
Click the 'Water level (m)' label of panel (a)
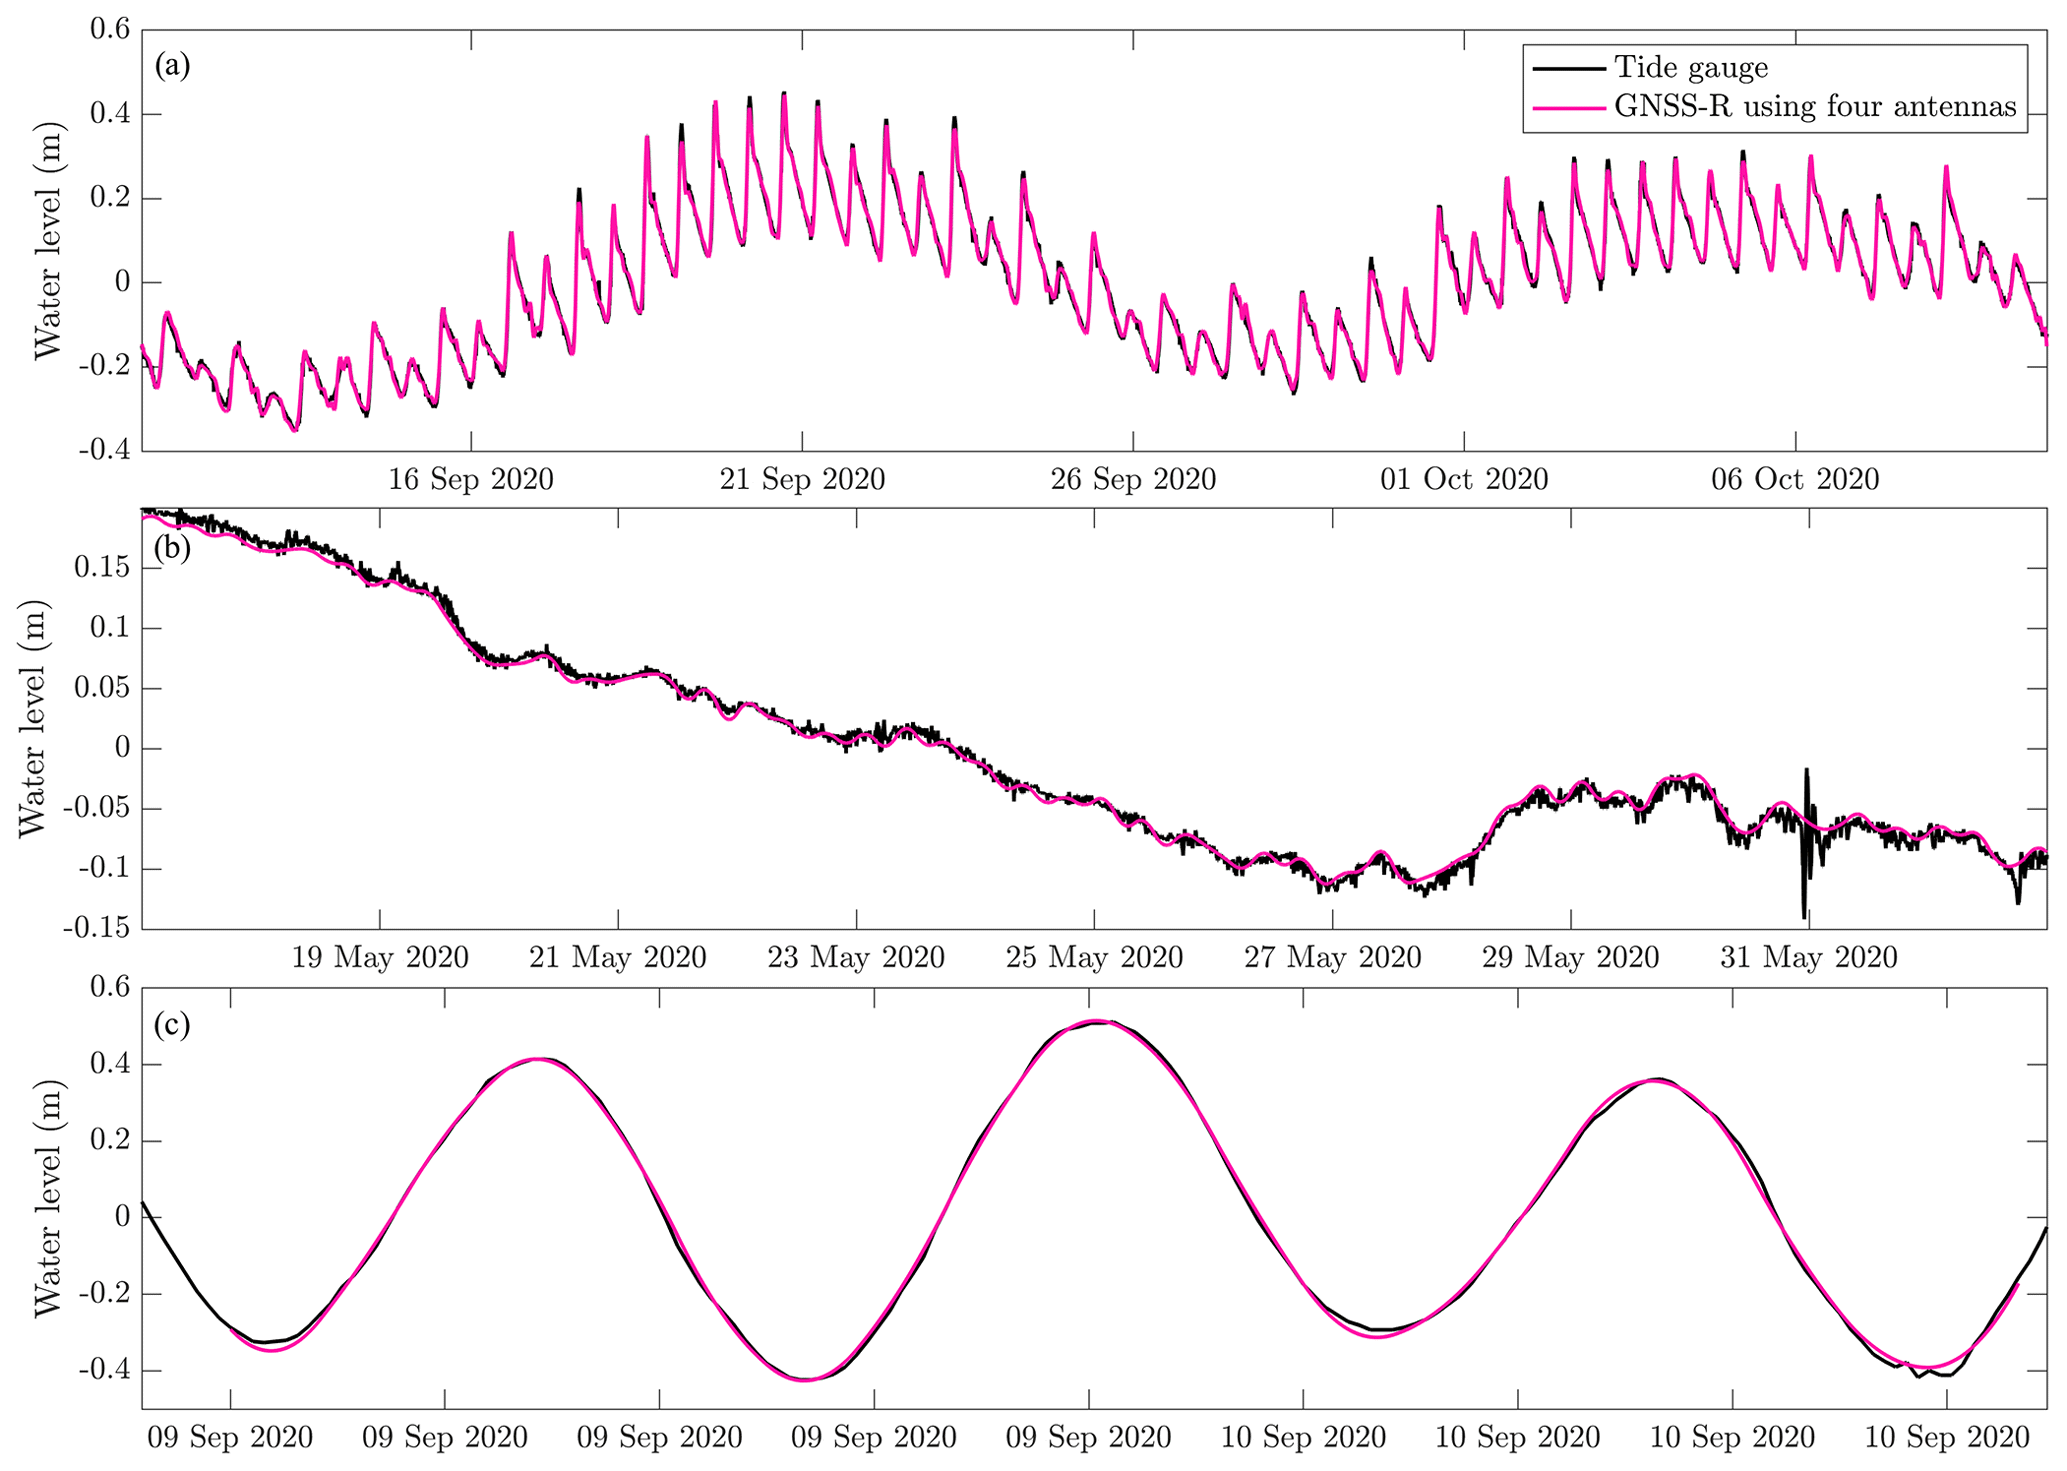point(46,240)
